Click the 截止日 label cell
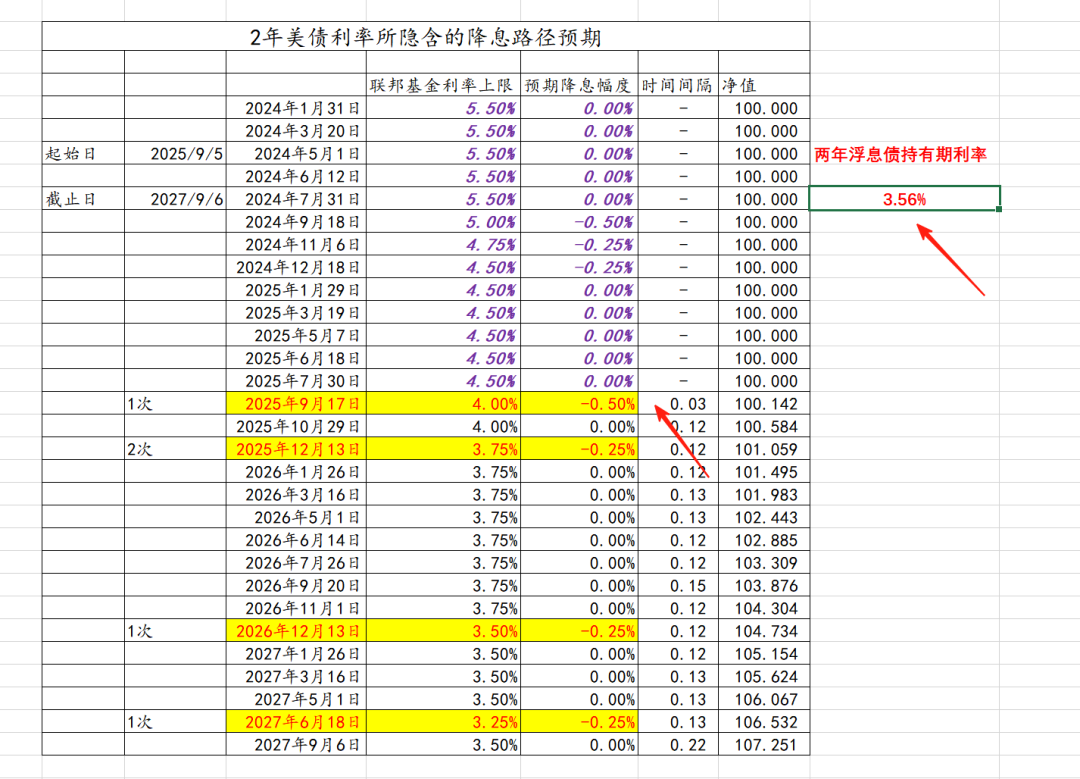Screen dimensions: 1080x779 pyautogui.click(x=83, y=199)
